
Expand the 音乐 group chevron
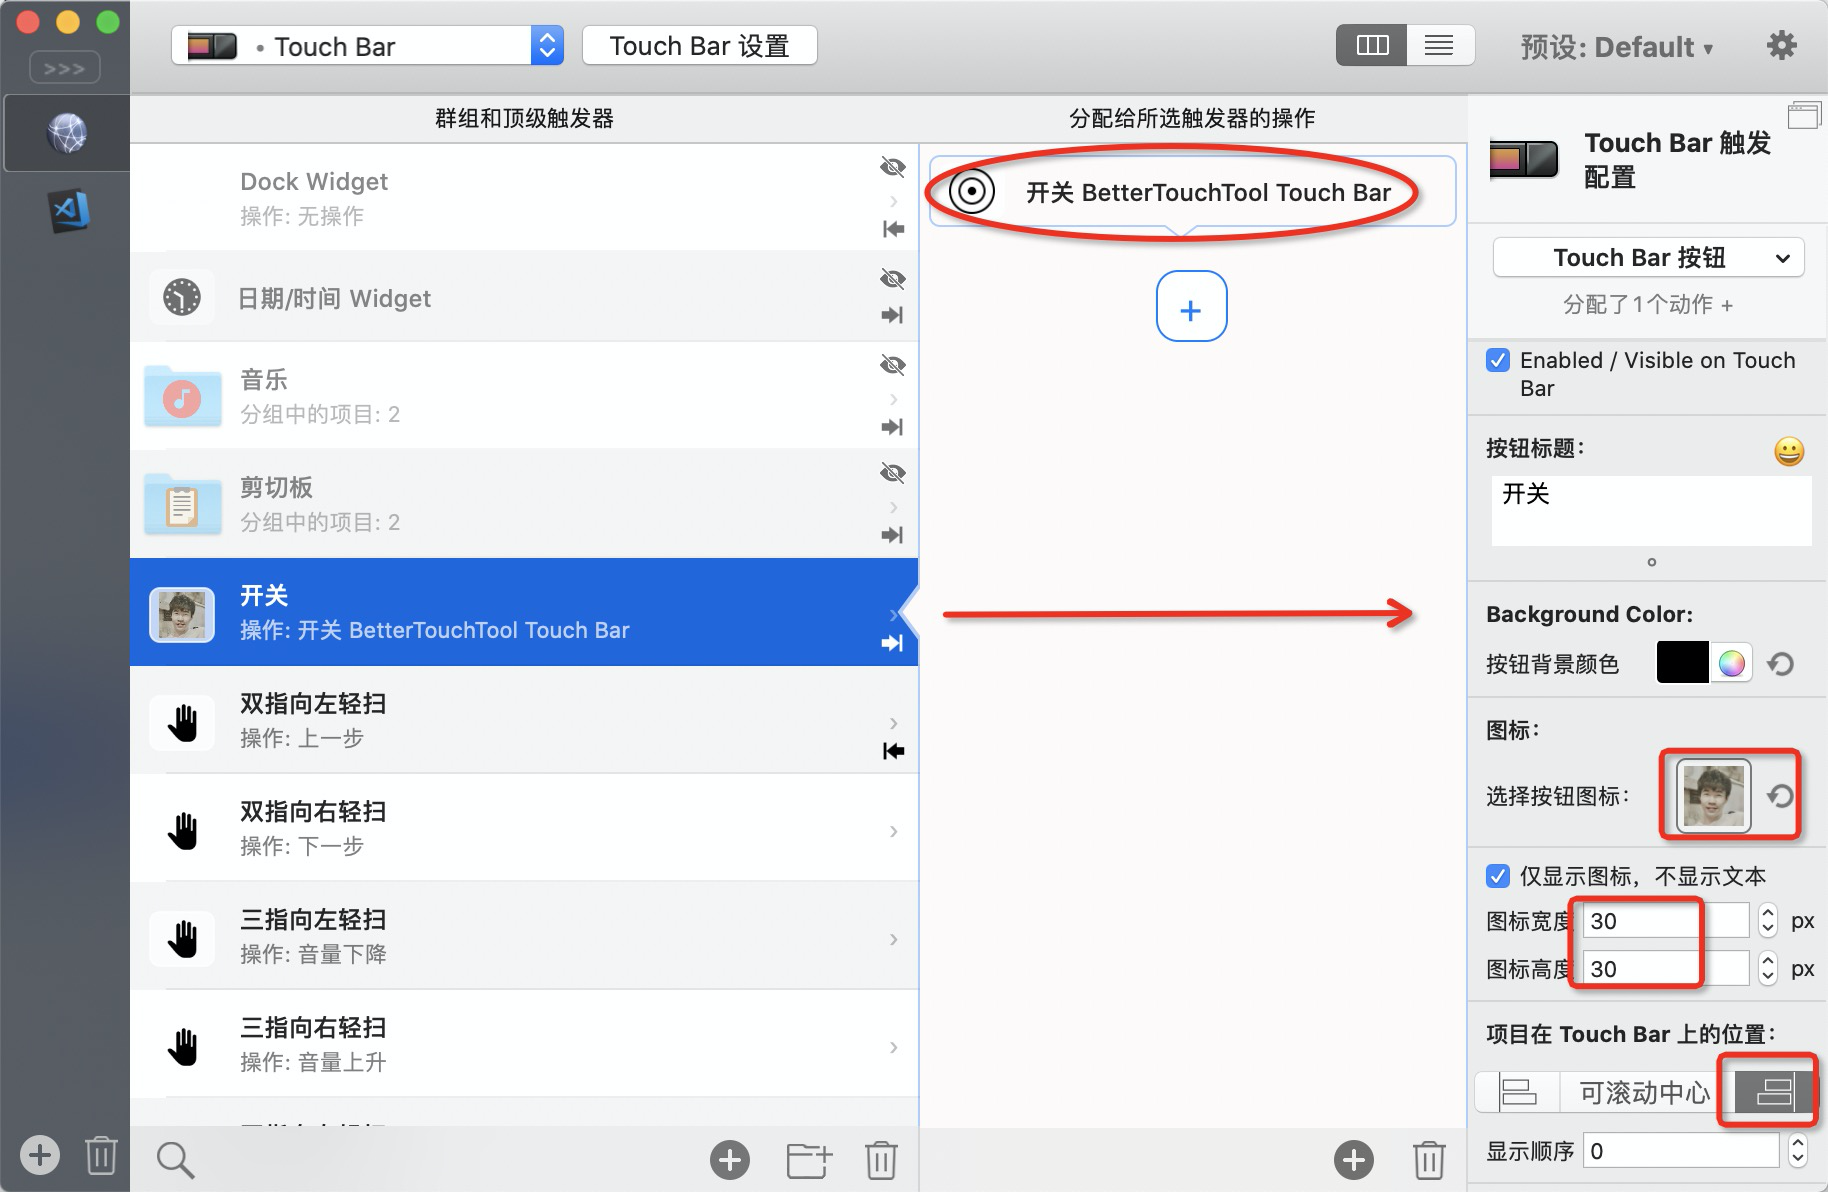(893, 398)
